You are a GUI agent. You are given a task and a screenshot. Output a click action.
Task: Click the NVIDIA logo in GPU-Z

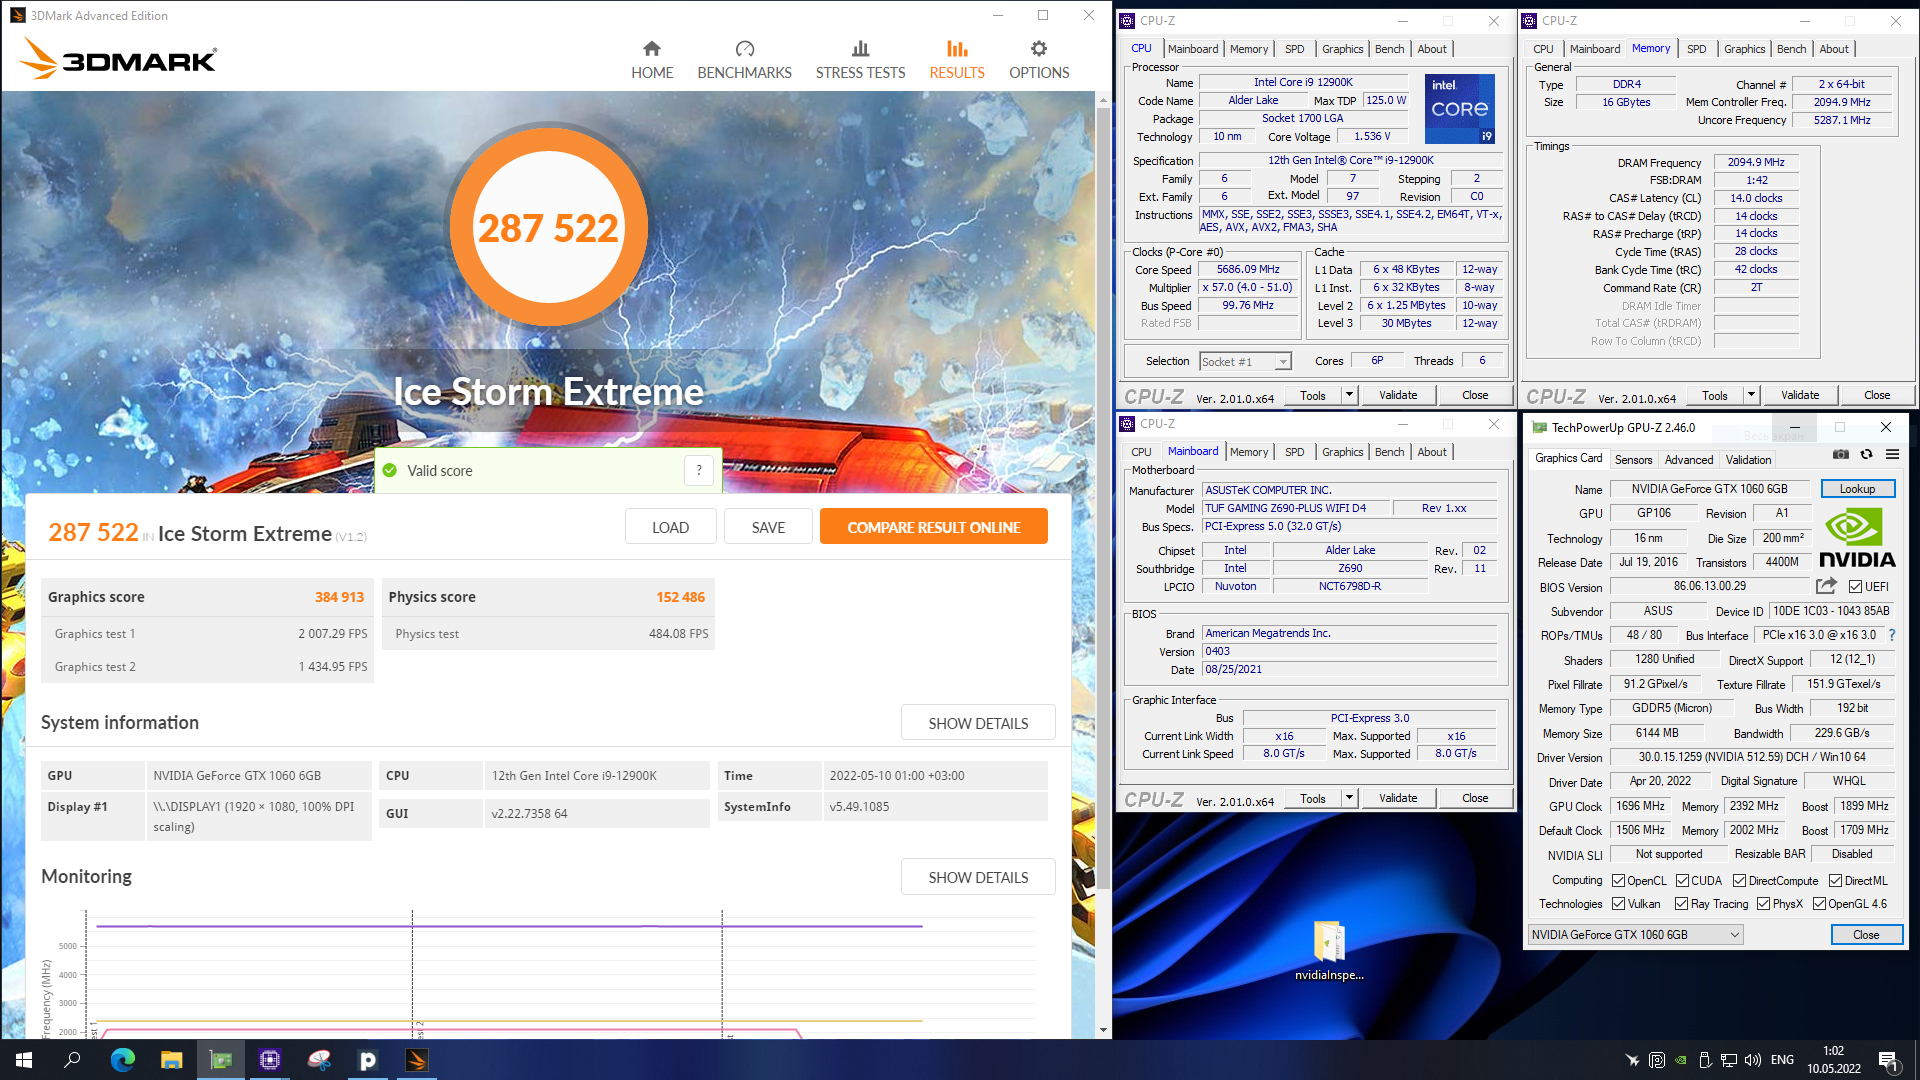[x=1857, y=539]
